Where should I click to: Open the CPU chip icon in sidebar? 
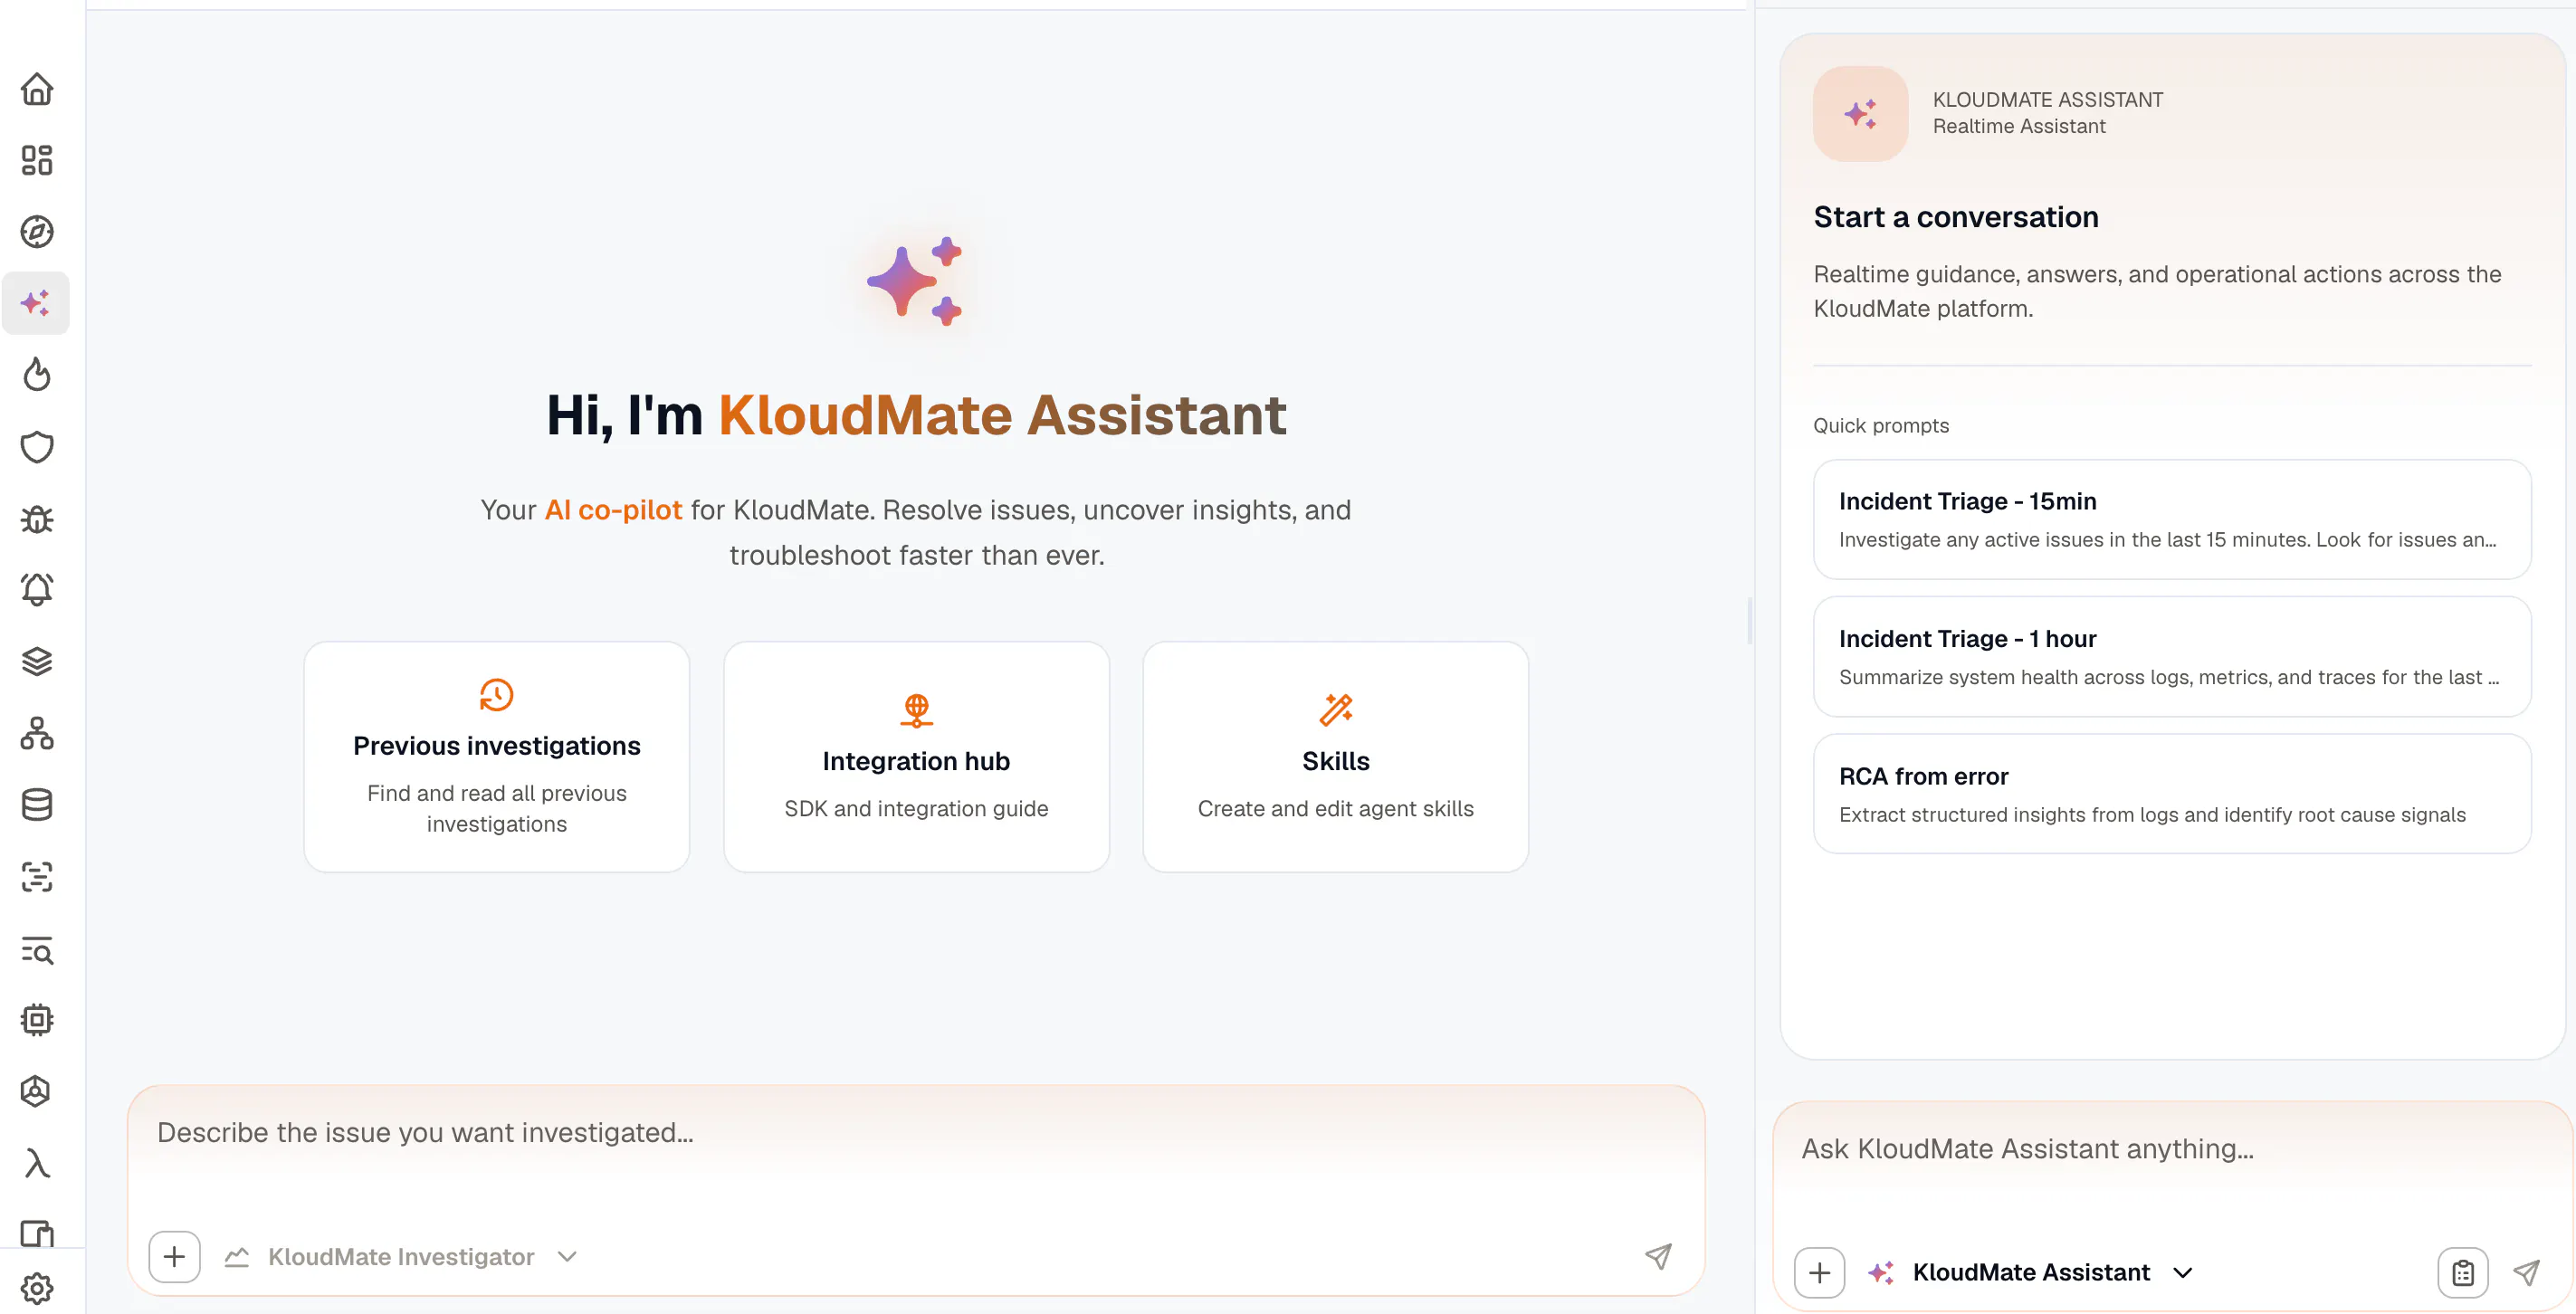click(x=37, y=1019)
